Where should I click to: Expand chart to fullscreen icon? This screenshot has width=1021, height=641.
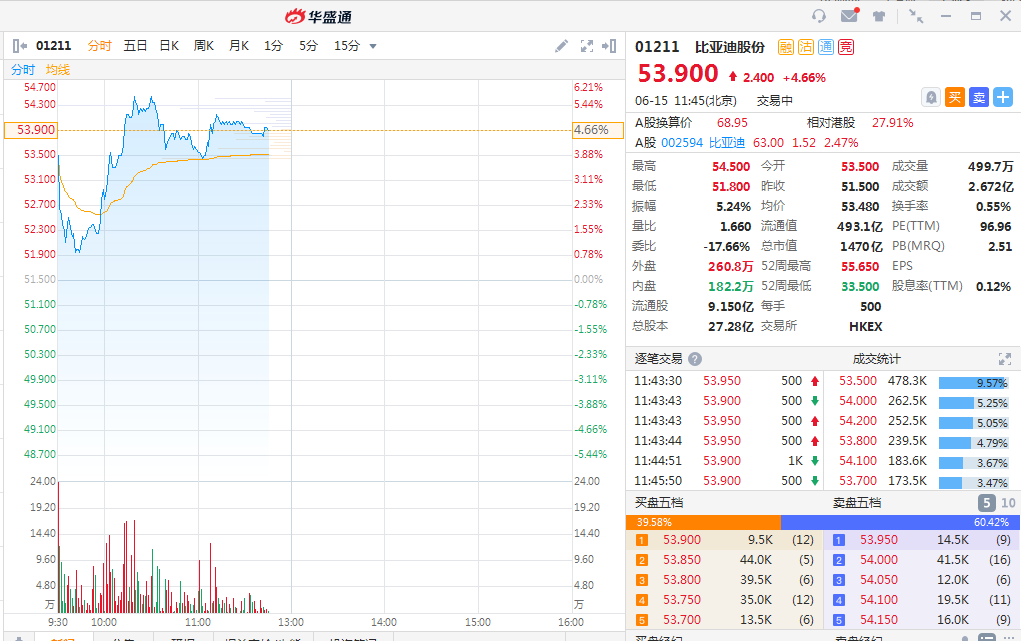pyautogui.click(x=587, y=46)
